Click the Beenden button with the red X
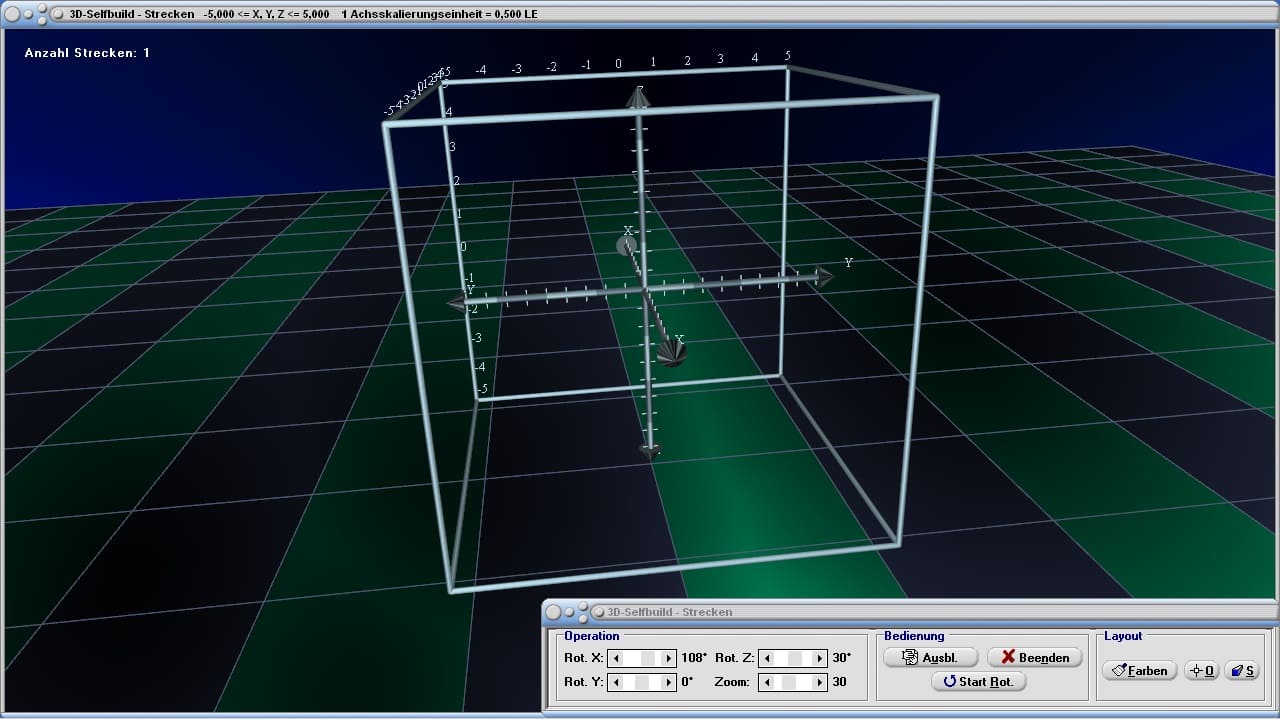This screenshot has height=720, width=1280. (x=1035, y=657)
